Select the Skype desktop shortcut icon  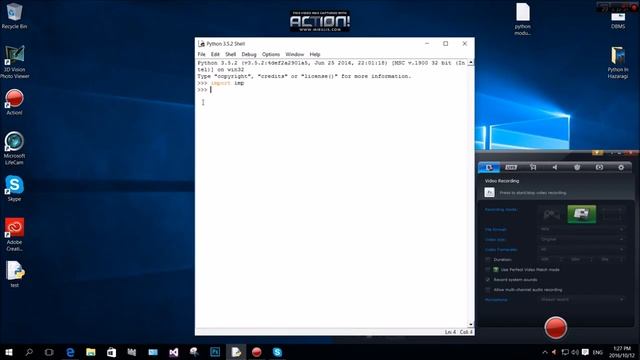tap(14, 188)
